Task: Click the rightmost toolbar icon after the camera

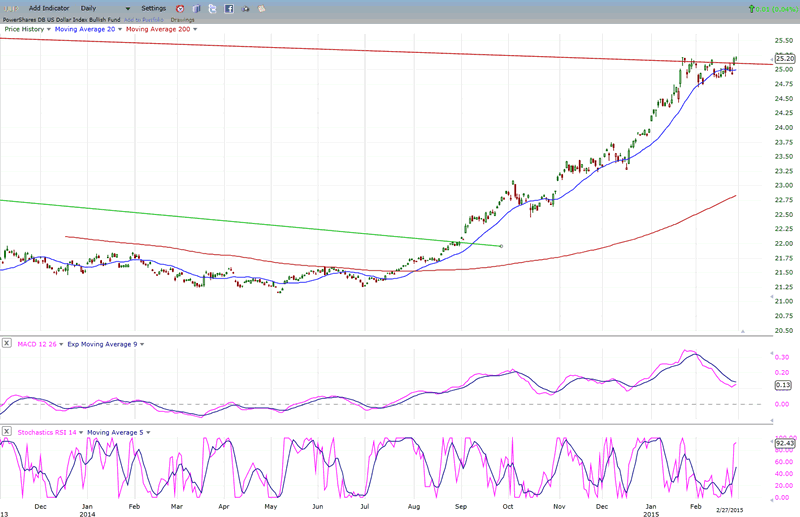Action: coord(262,8)
